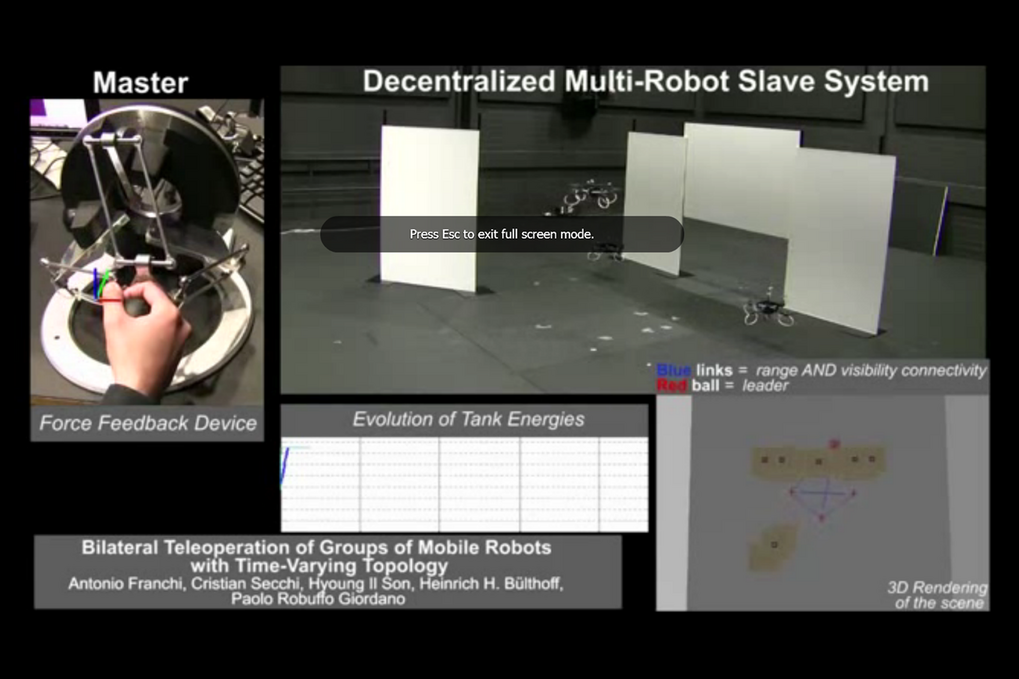Click the 'Press Esc to exit' fullscreen notice

click(501, 234)
